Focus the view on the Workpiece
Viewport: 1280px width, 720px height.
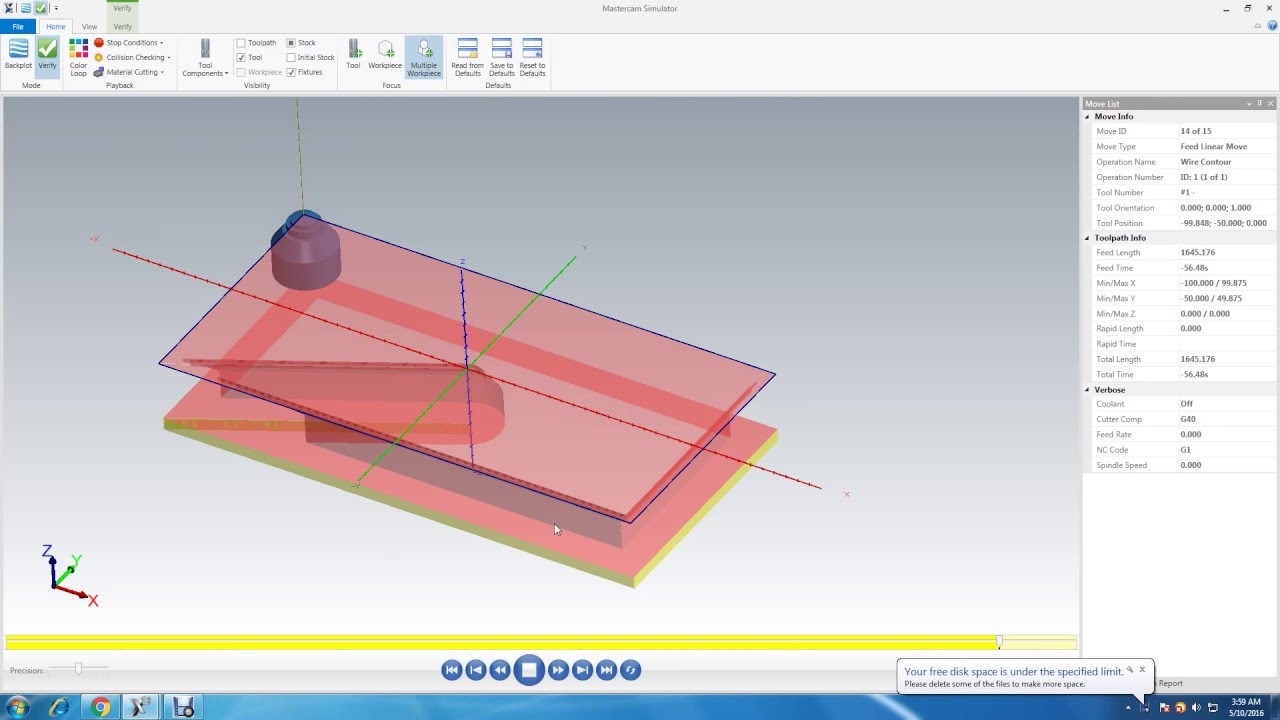[x=385, y=55]
